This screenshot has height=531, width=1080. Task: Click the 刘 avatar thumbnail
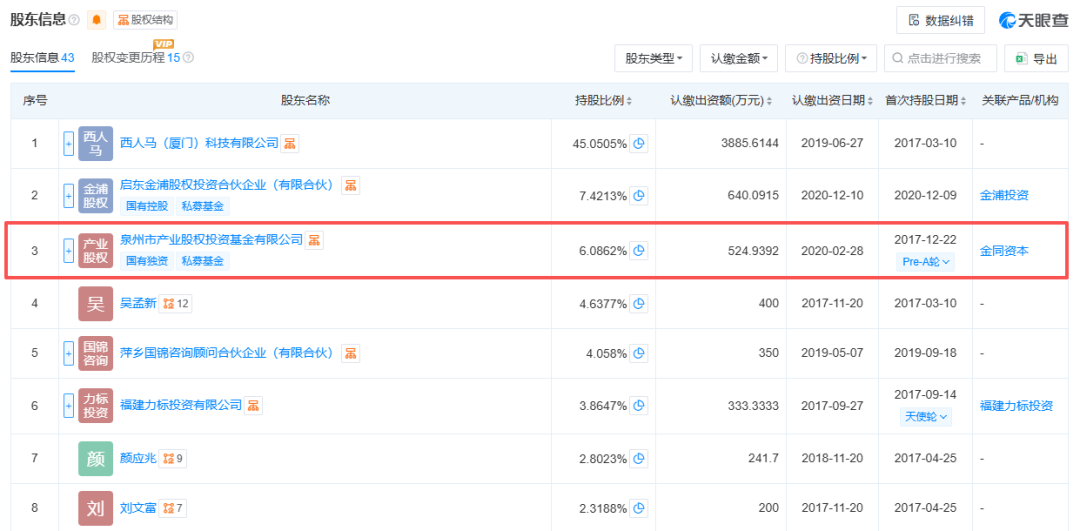pyautogui.click(x=96, y=509)
